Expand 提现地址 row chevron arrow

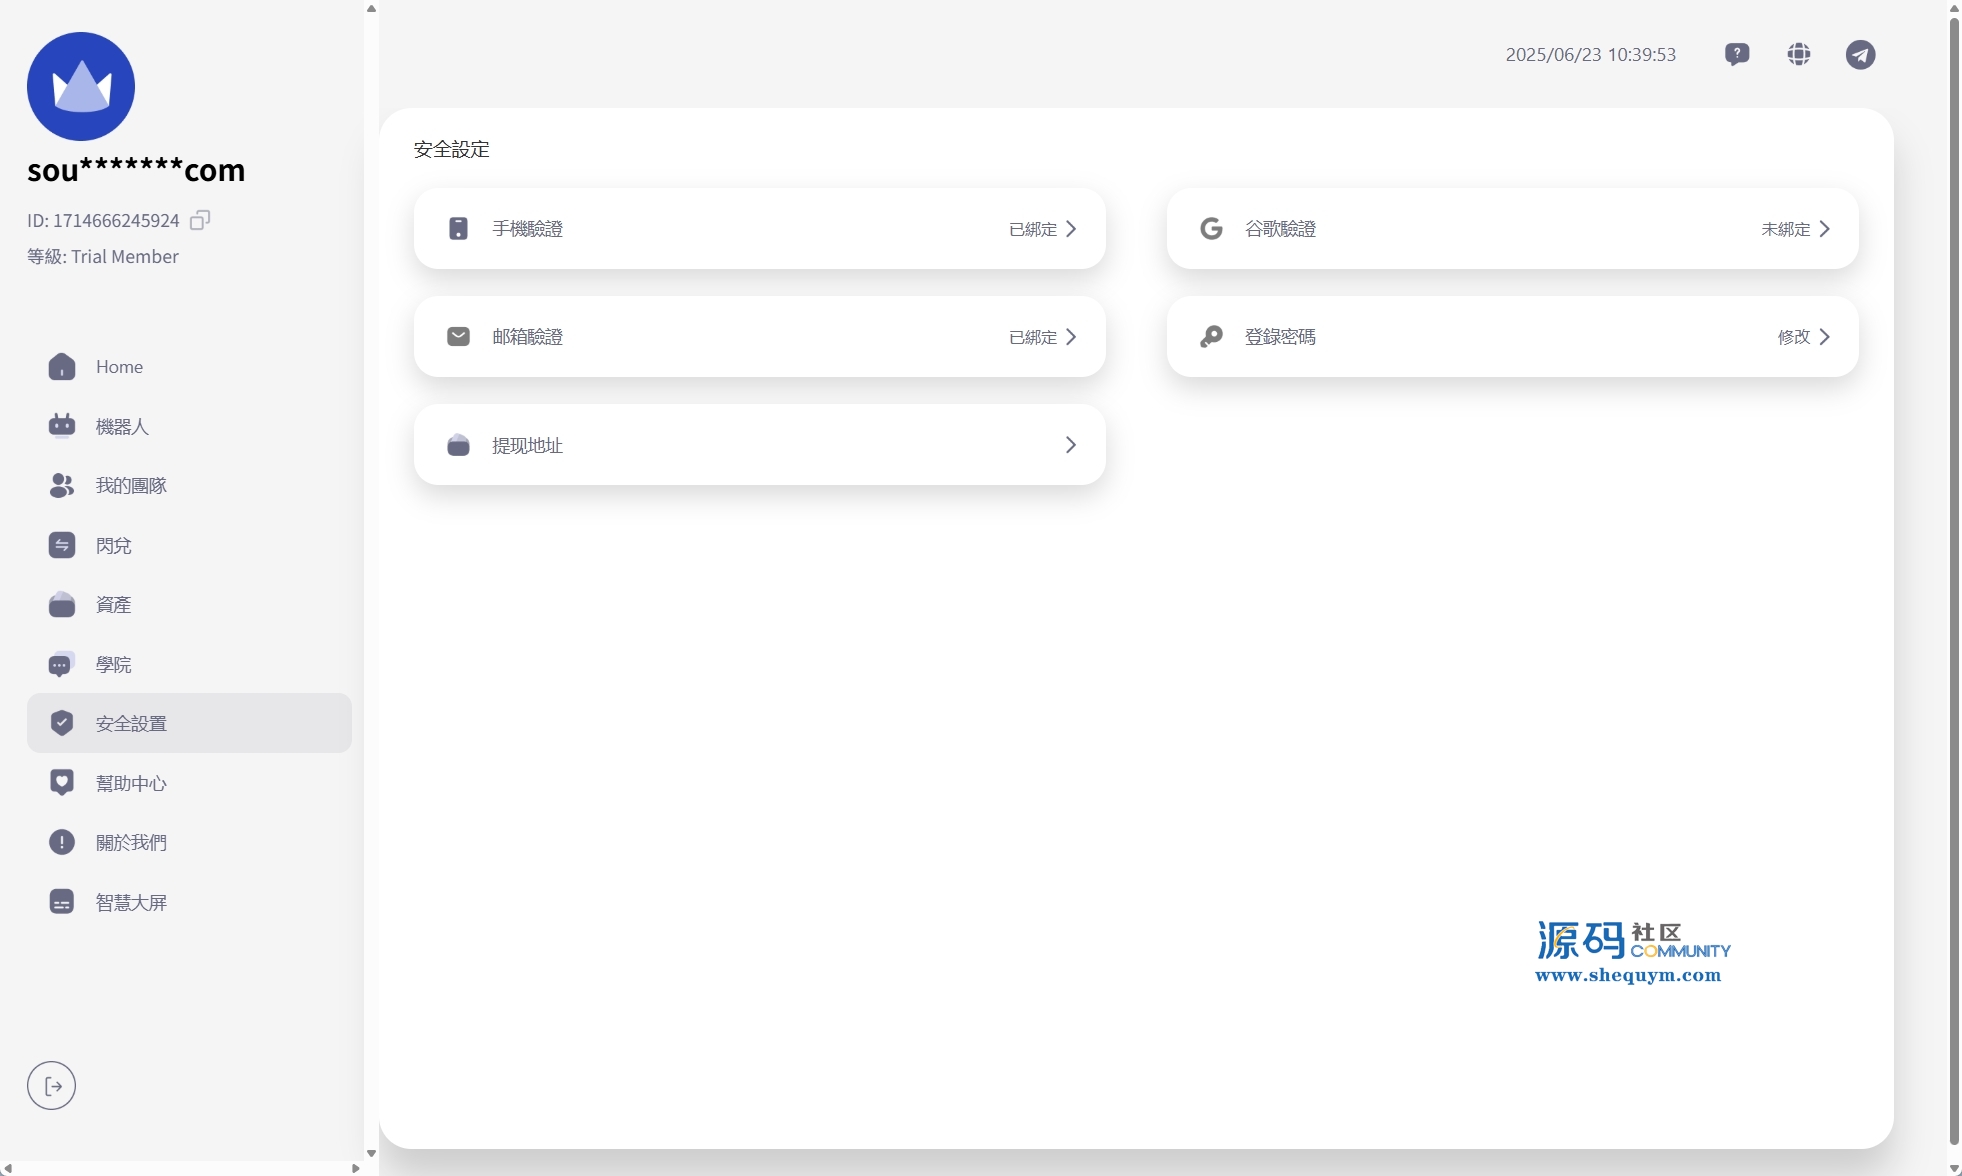pos(1071,445)
